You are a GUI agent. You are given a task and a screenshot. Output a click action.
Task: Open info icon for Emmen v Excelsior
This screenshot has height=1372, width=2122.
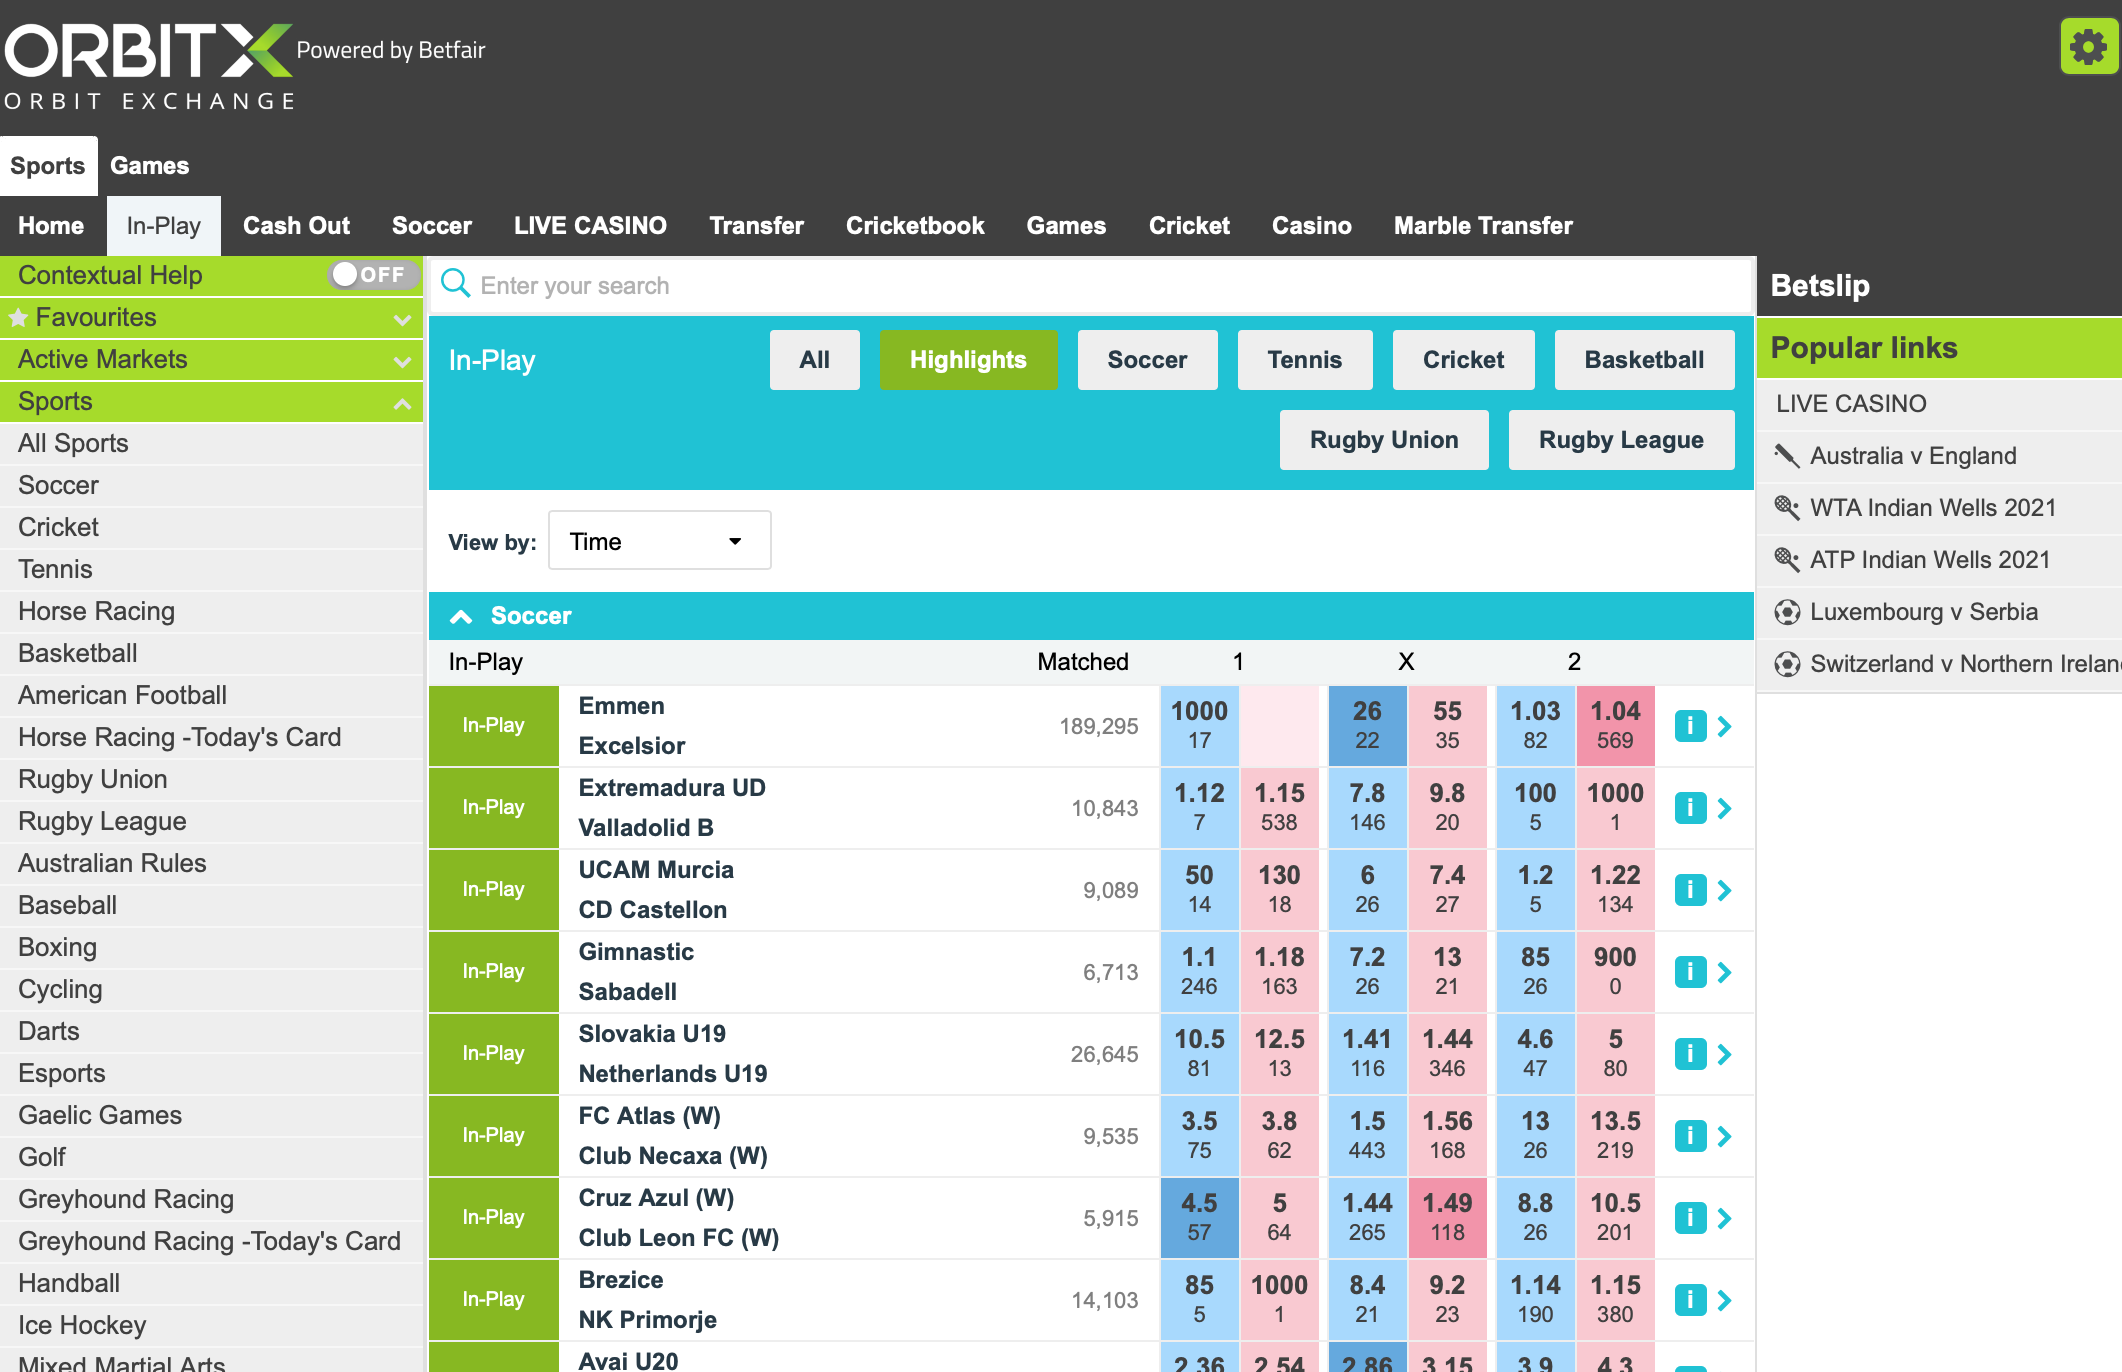coord(1690,726)
